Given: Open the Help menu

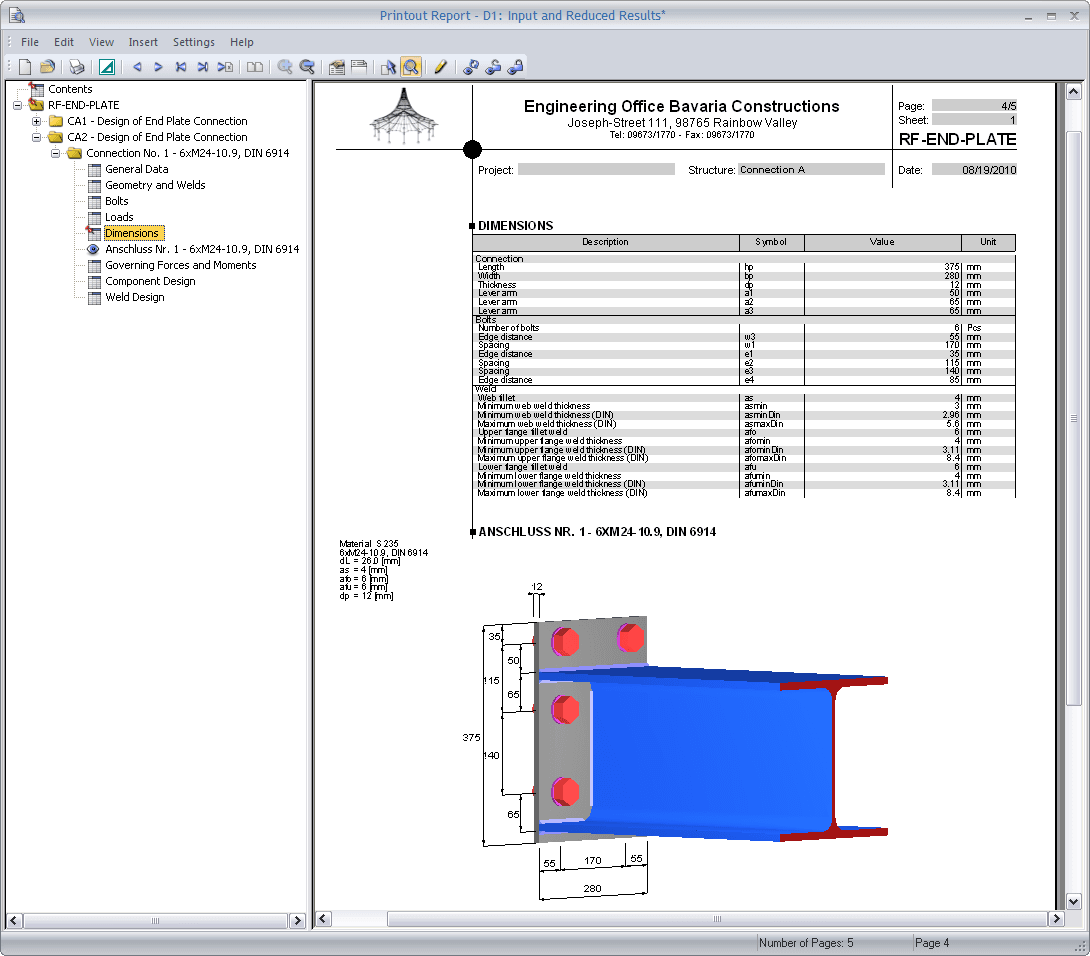Looking at the screenshot, I should (242, 42).
